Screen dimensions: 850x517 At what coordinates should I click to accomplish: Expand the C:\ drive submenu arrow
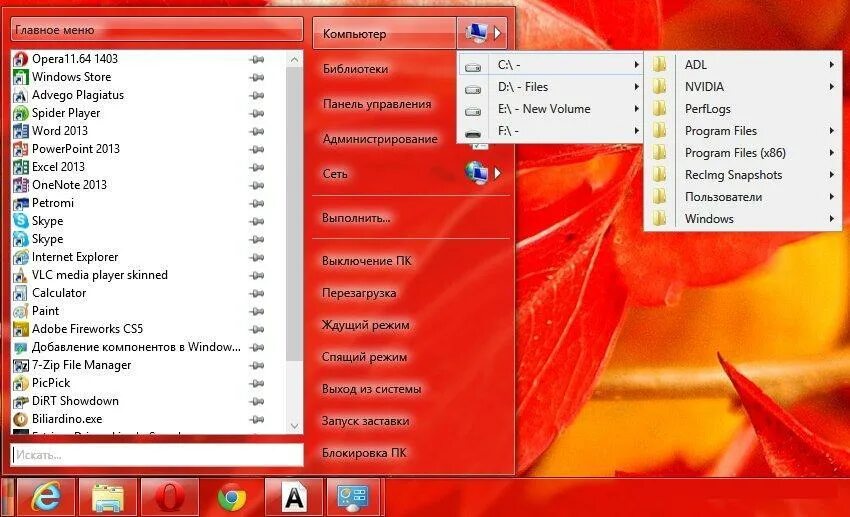point(636,64)
